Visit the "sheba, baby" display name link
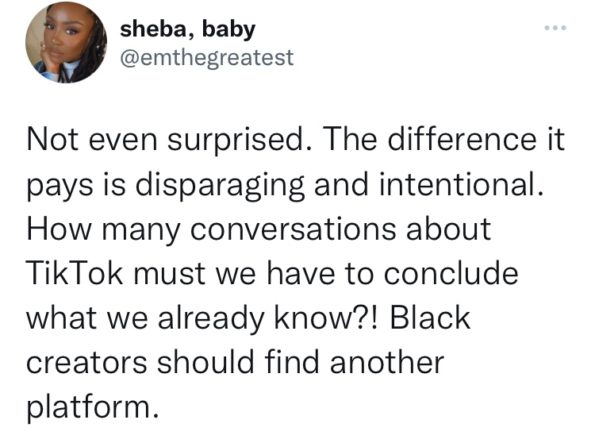Screen dimensions: 595x439 tap(188, 30)
